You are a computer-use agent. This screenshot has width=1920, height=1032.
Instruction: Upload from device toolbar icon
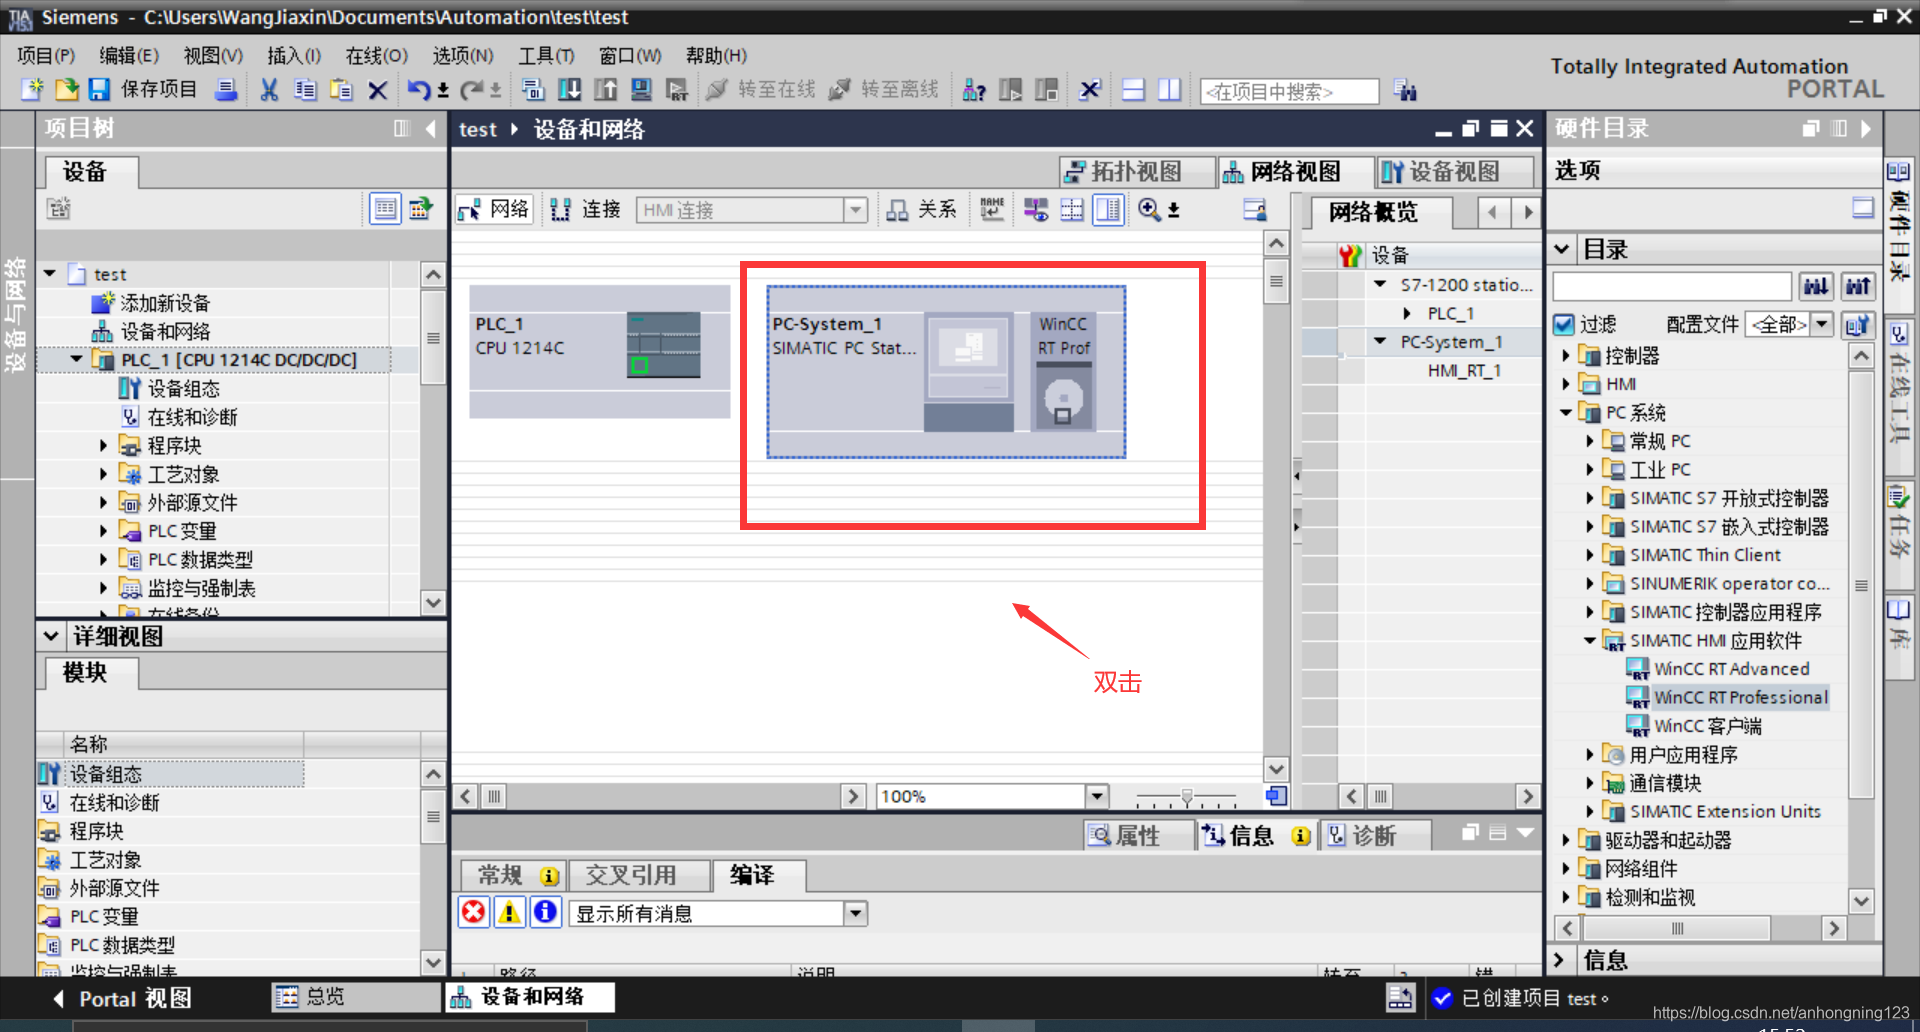click(605, 90)
